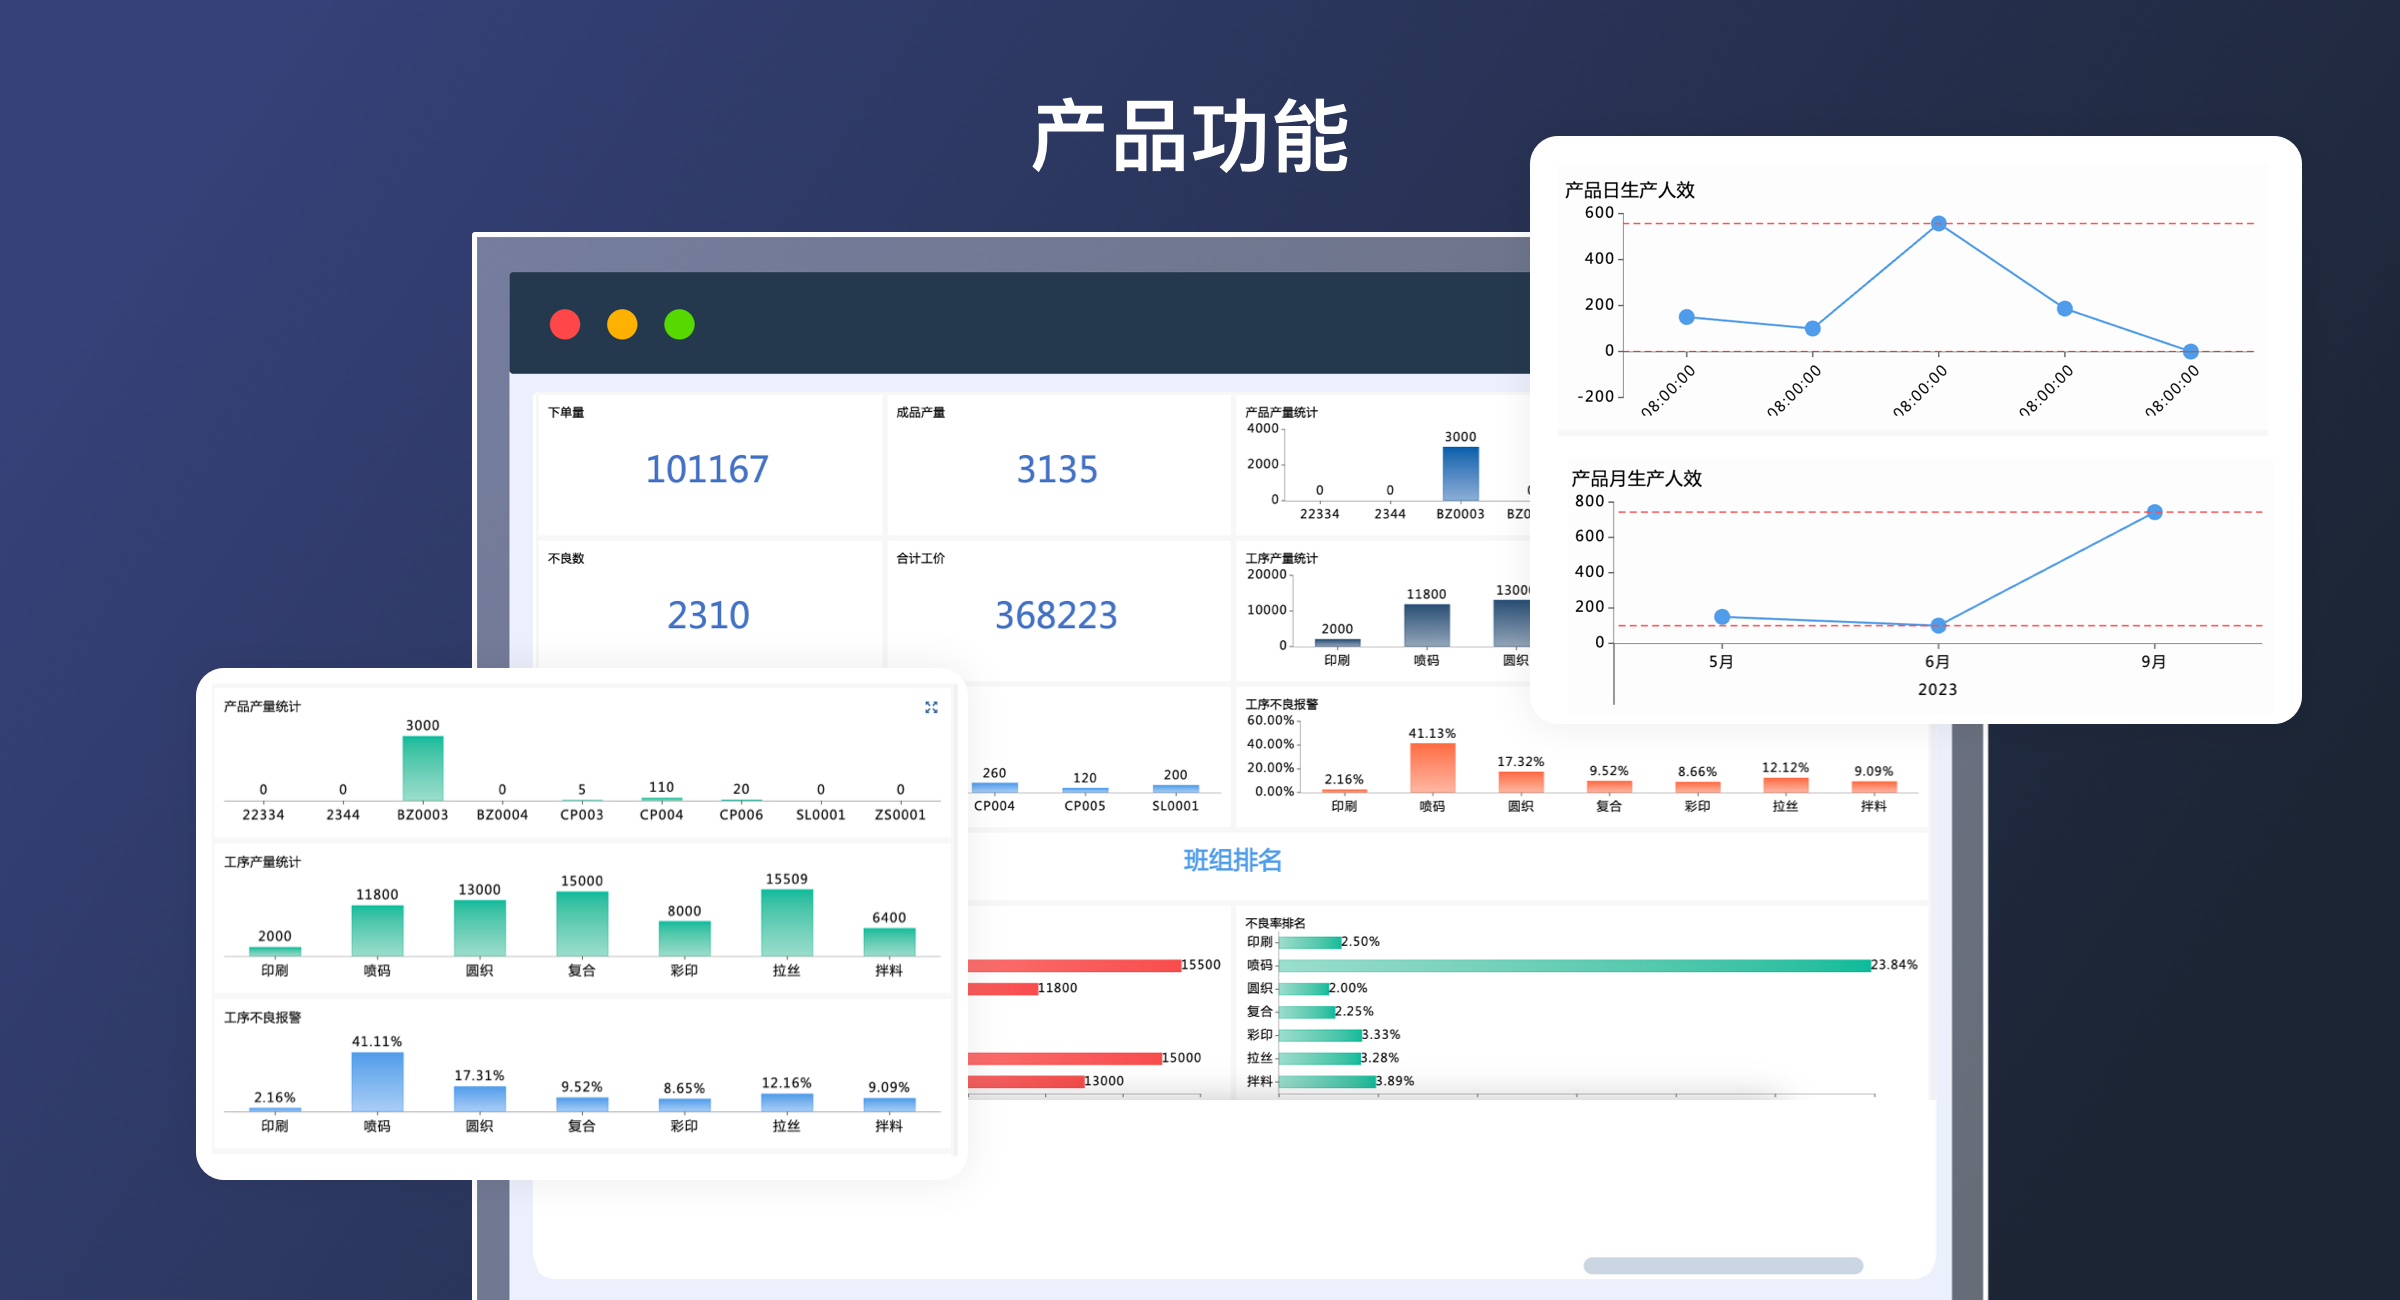This screenshot has width=2400, height=1300.
Task: Click the green BZ0003 bar labeled 3000
Action: coord(422,768)
